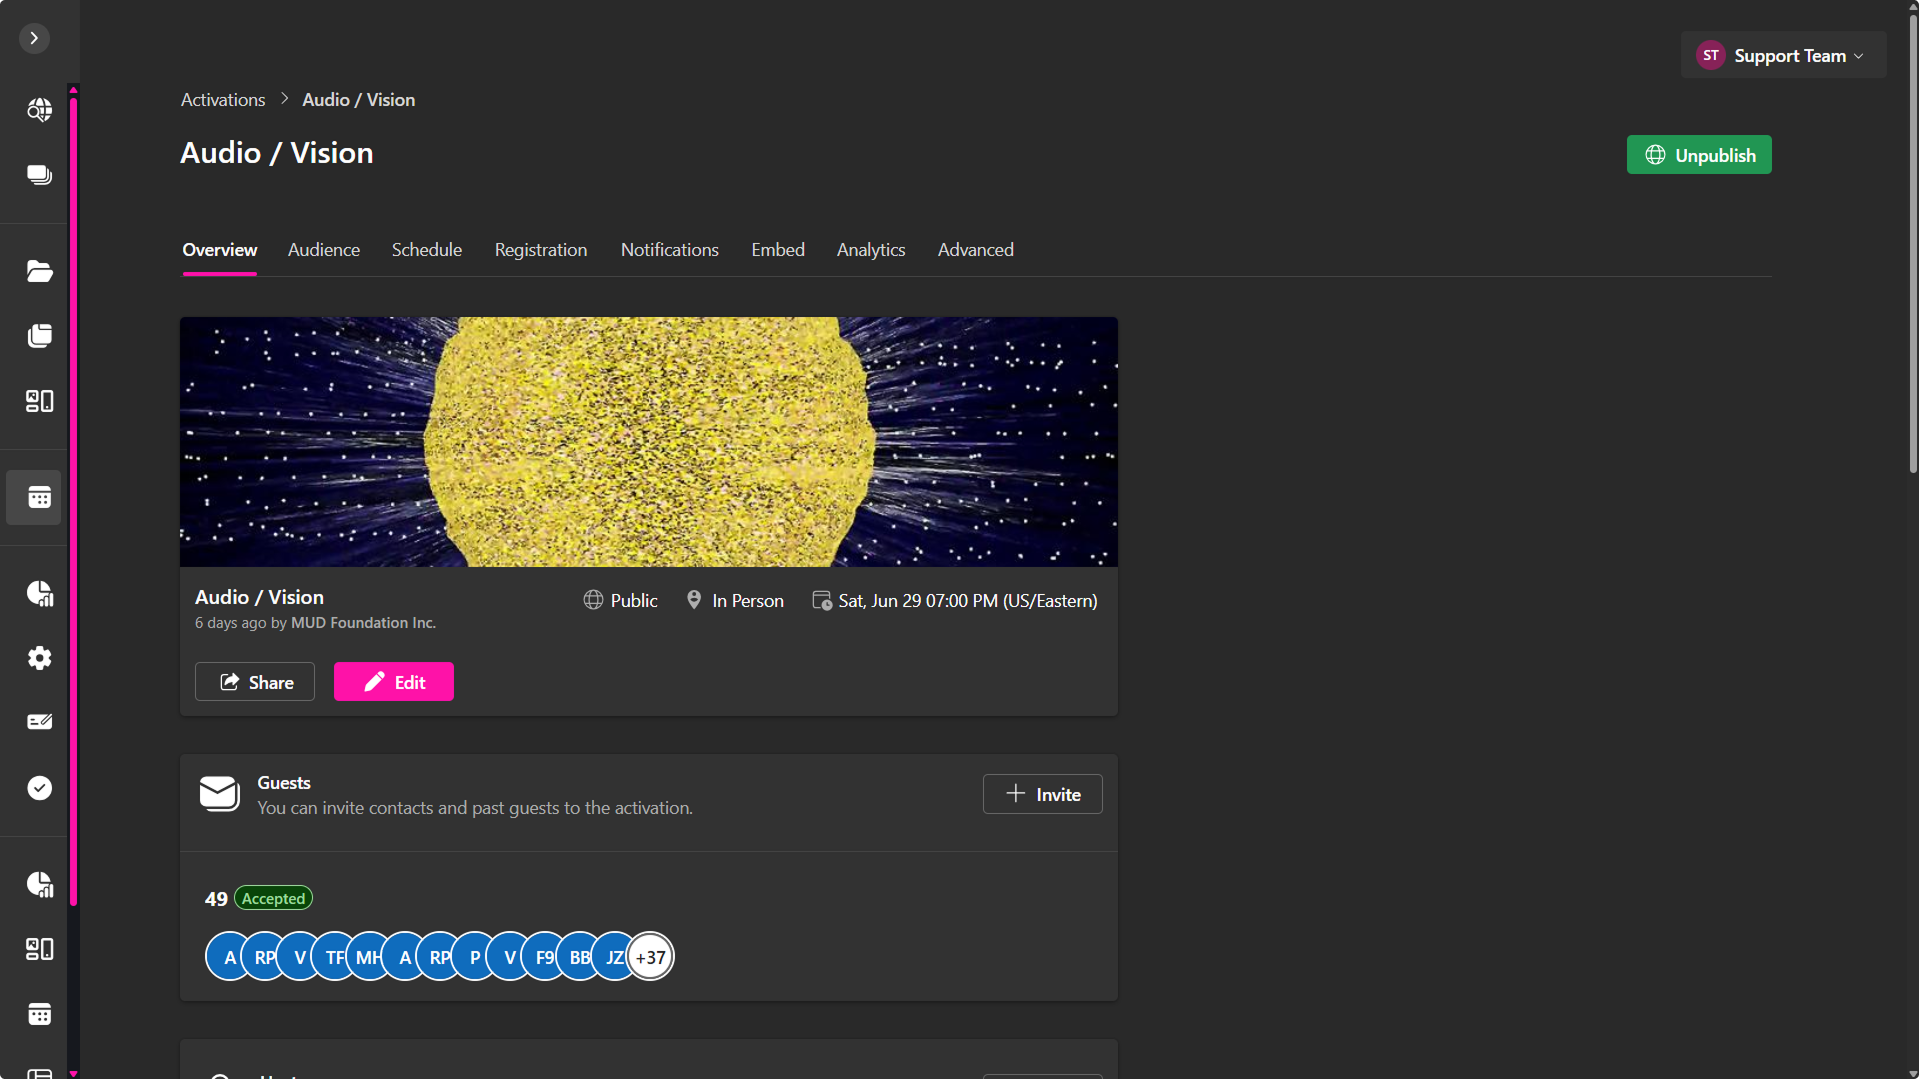The image size is (1919, 1079).
Task: Click the Audio / Vision banner image
Action: pos(648,442)
